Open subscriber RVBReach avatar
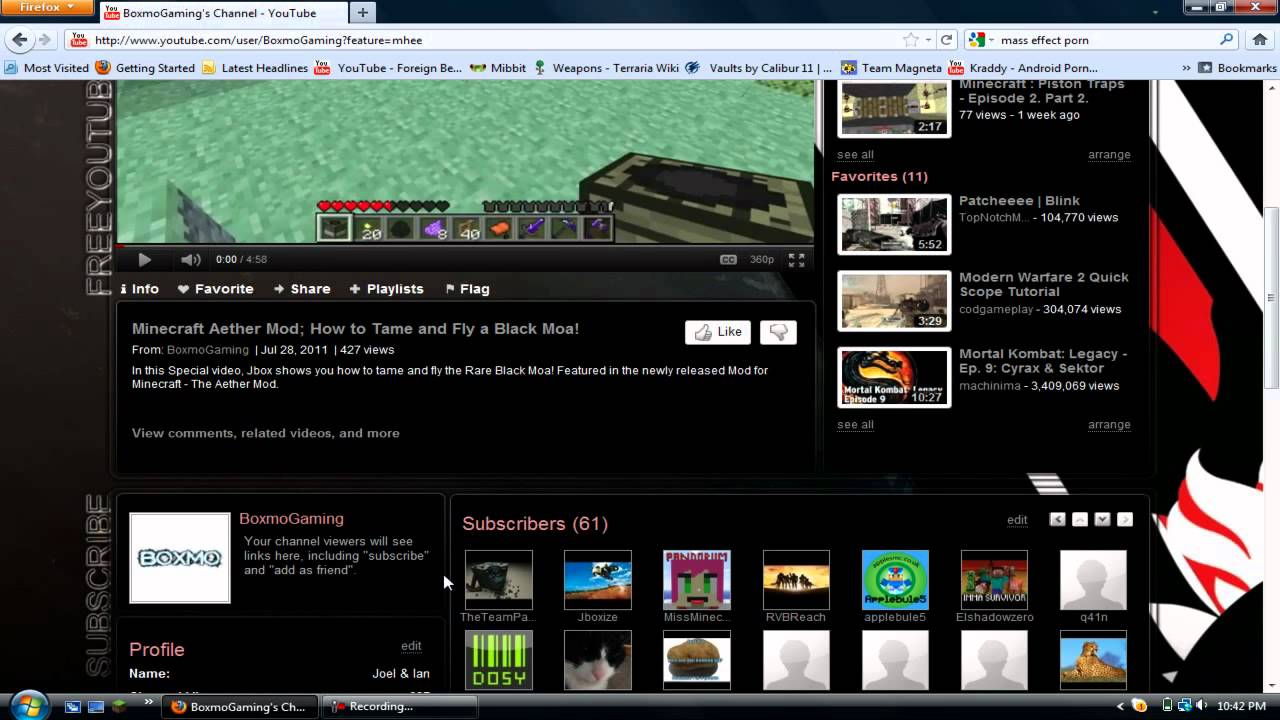Screen dimensions: 1280x720 click(796, 580)
